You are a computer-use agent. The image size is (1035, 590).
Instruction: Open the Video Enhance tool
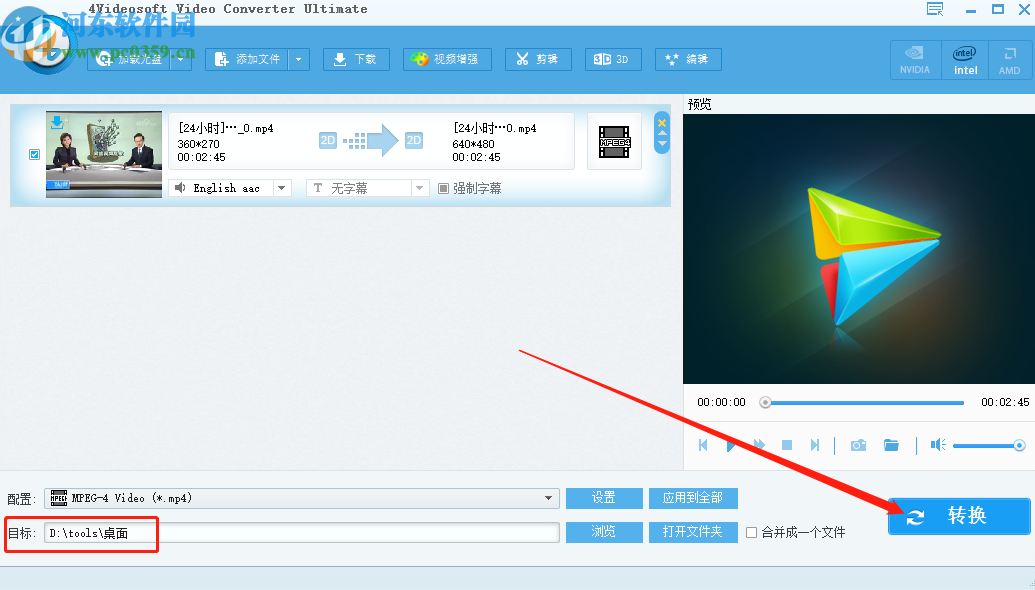point(447,59)
